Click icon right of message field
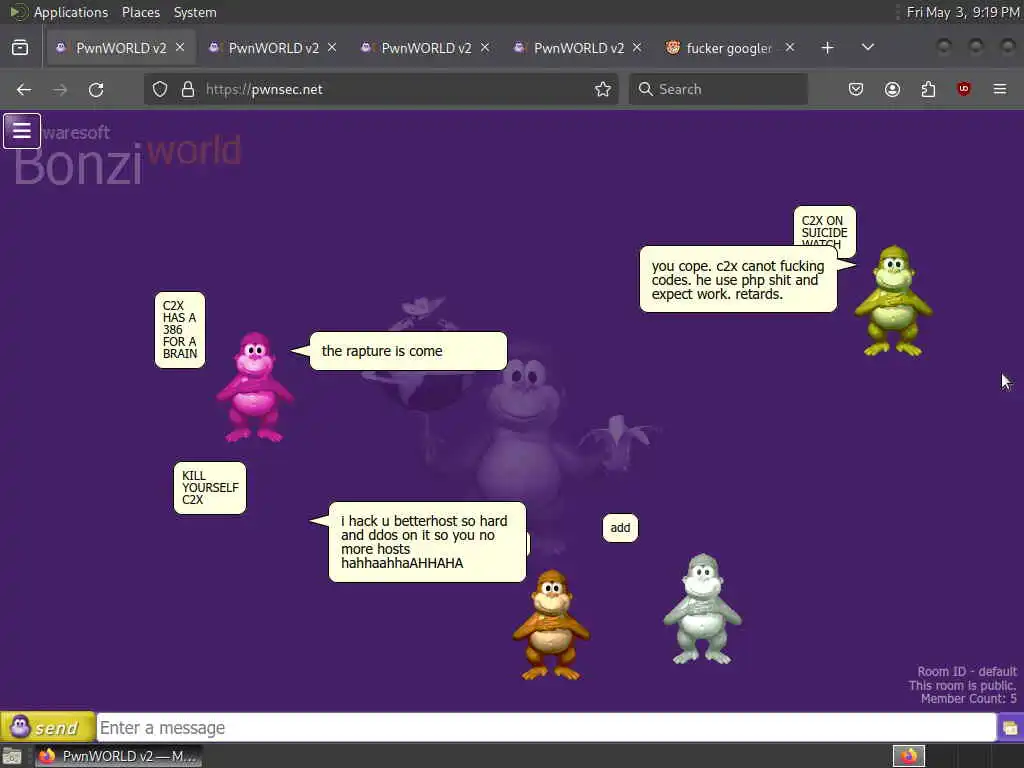Viewport: 1024px width, 768px height. tap(1010, 728)
